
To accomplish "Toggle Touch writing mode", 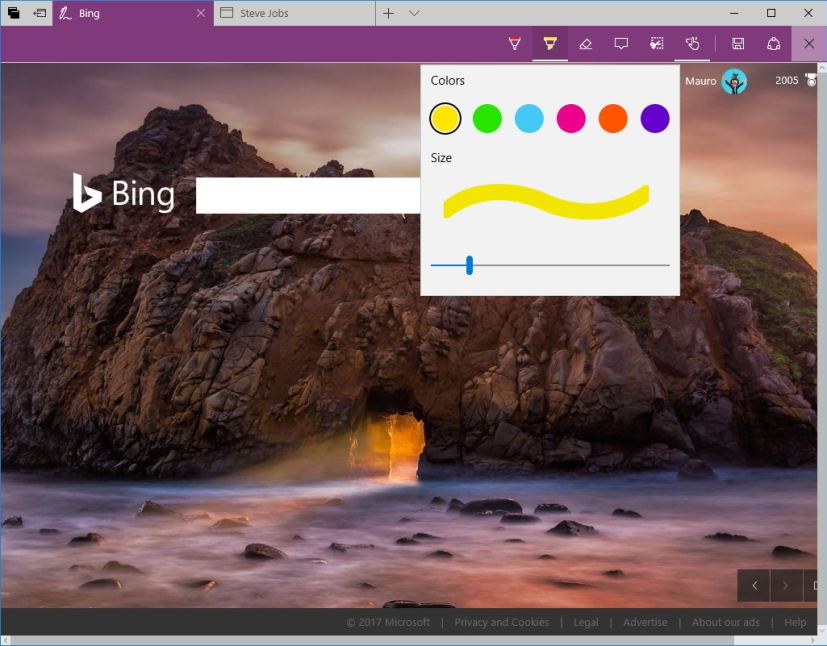I will pos(692,43).
